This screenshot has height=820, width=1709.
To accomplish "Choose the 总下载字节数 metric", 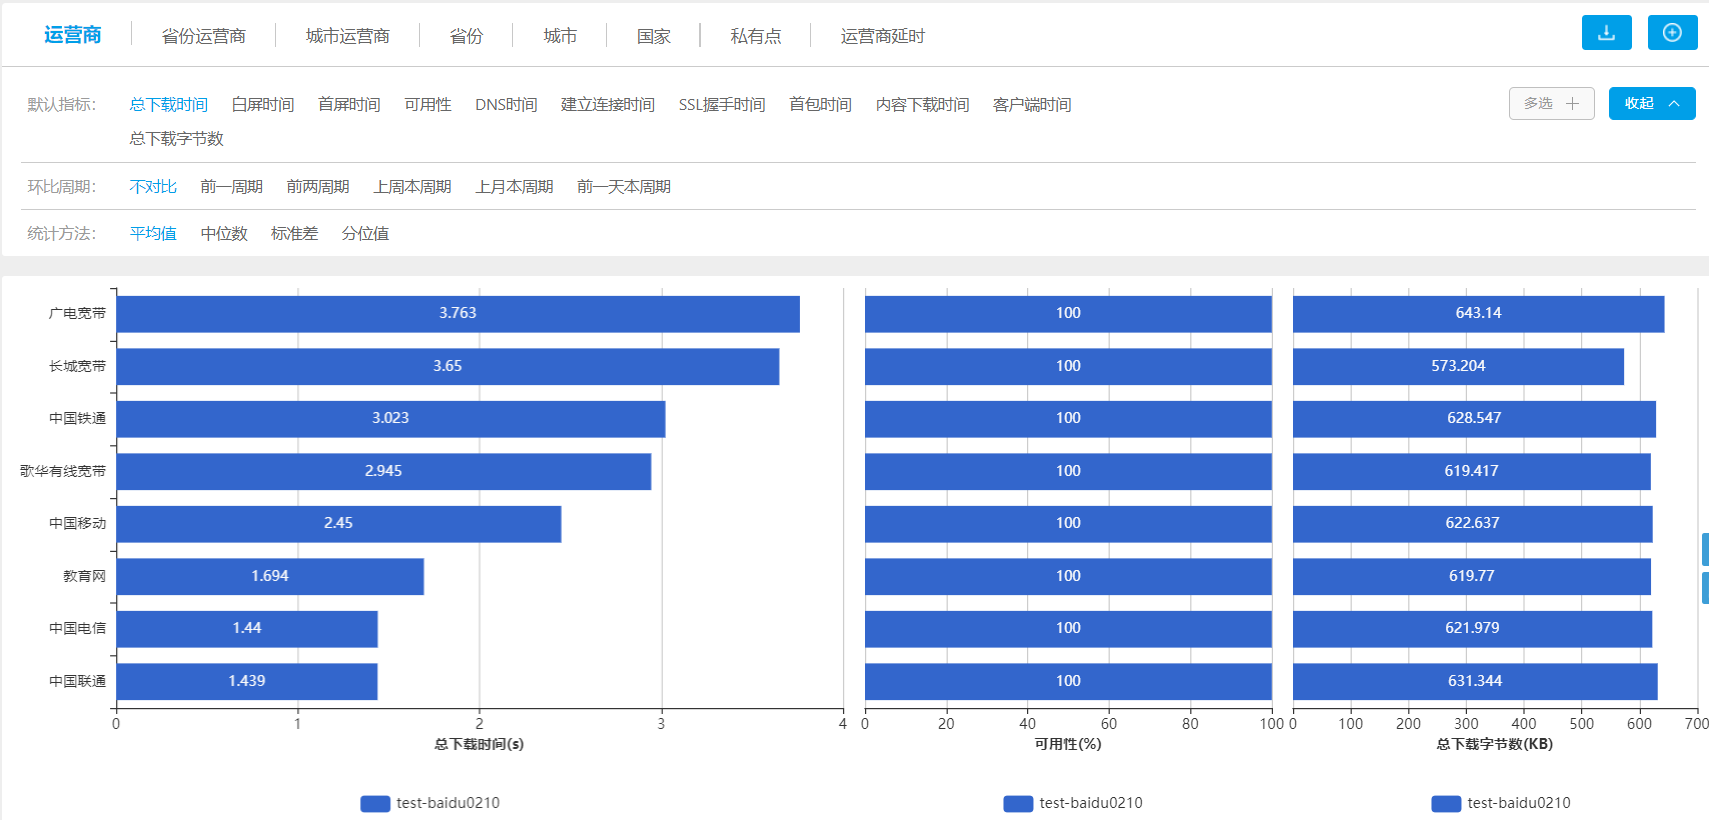I will pos(176,139).
